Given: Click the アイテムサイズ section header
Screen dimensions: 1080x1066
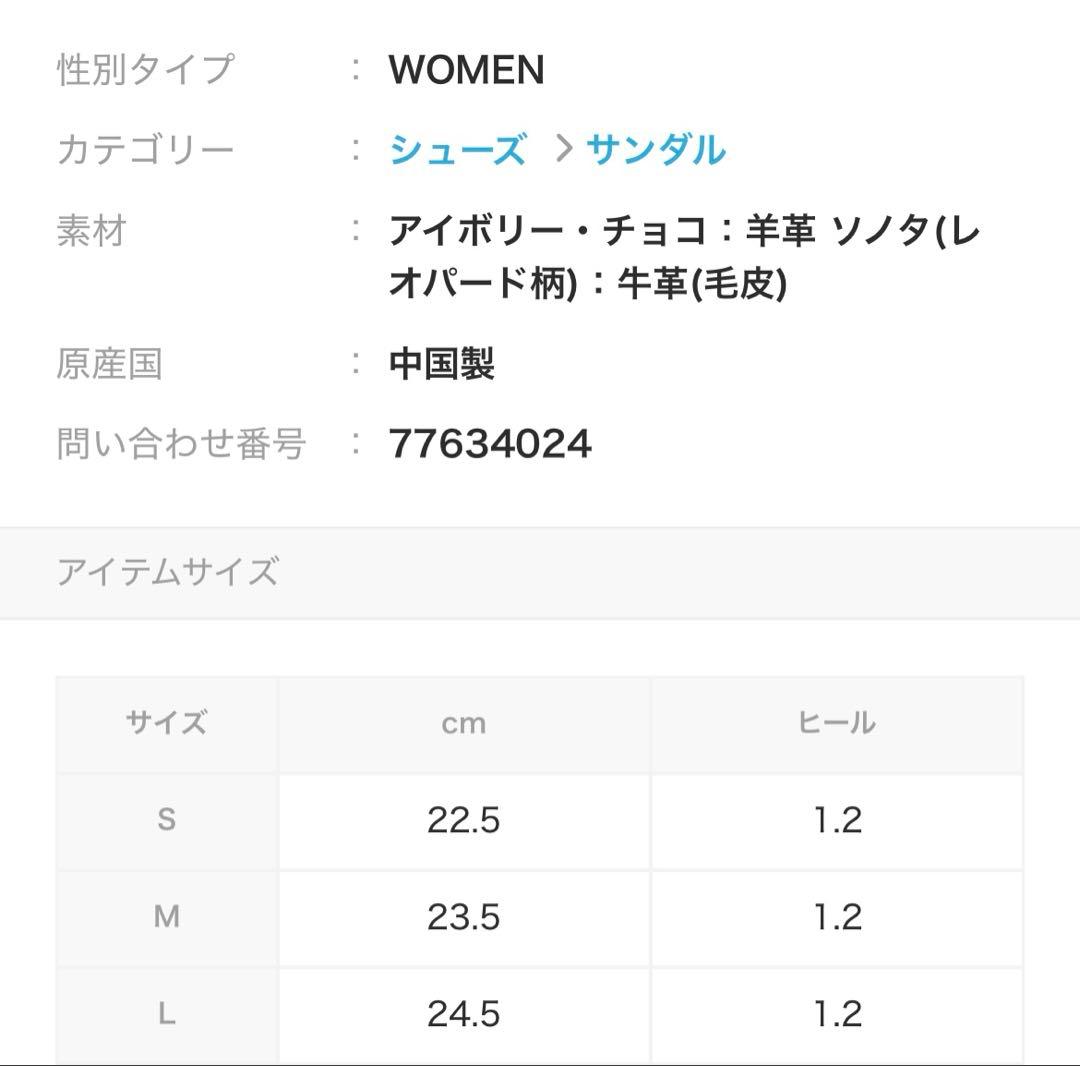Looking at the screenshot, I should click(x=167, y=572).
